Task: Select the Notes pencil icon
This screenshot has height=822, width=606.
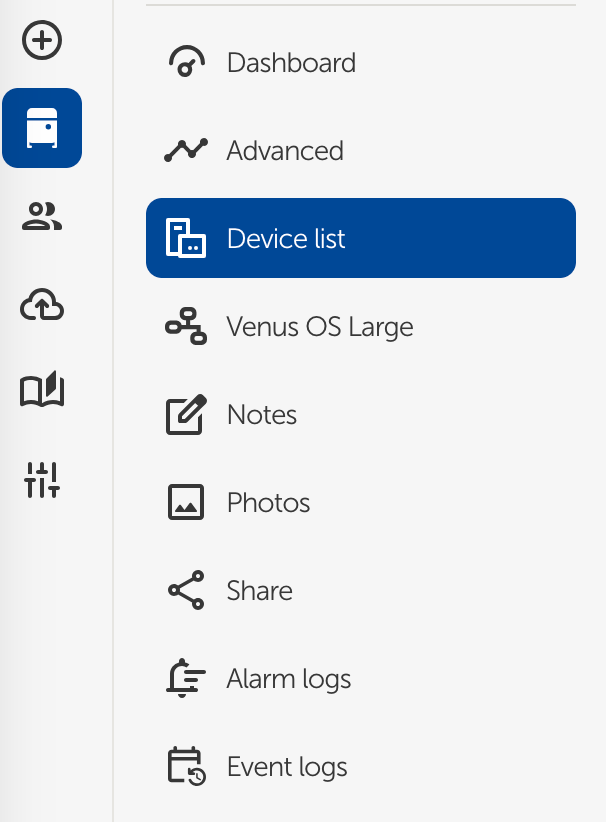Action: pos(184,414)
